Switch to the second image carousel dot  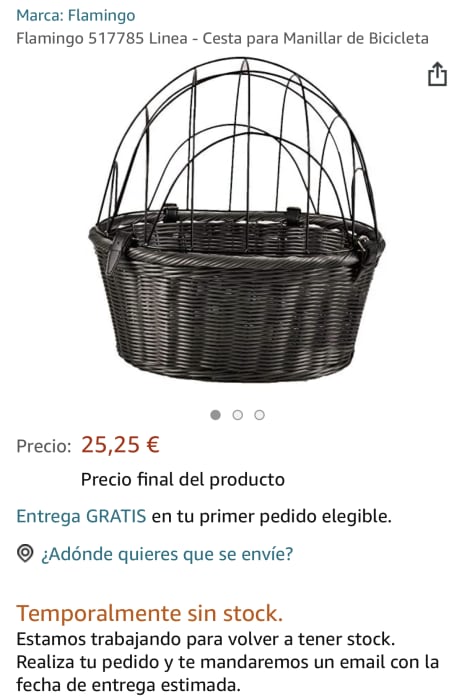coord(238,415)
